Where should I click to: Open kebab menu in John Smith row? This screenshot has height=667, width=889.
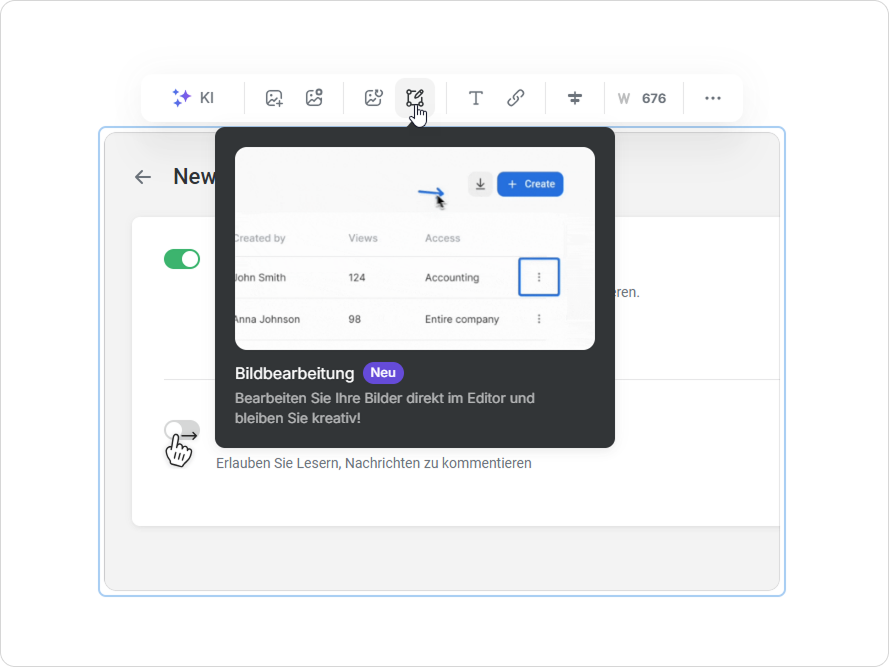(x=539, y=277)
